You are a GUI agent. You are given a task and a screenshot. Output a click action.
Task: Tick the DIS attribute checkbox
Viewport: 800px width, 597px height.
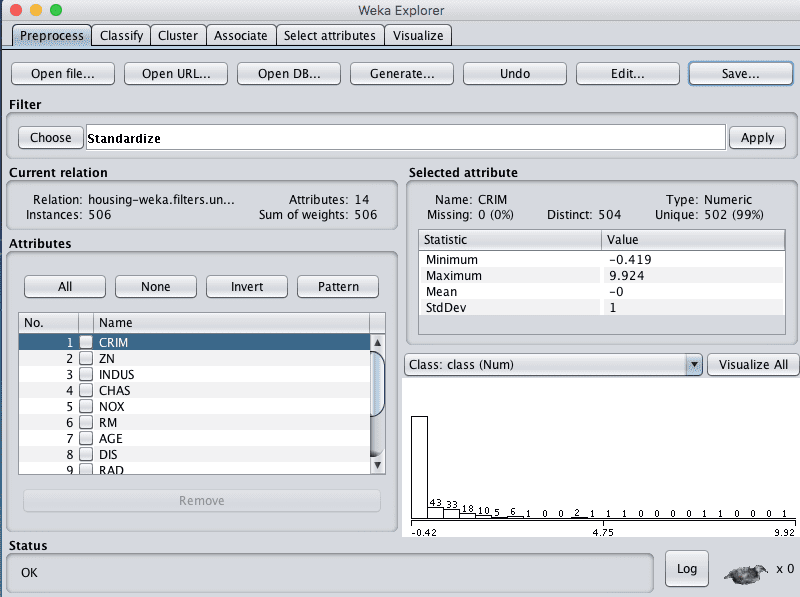click(x=86, y=454)
